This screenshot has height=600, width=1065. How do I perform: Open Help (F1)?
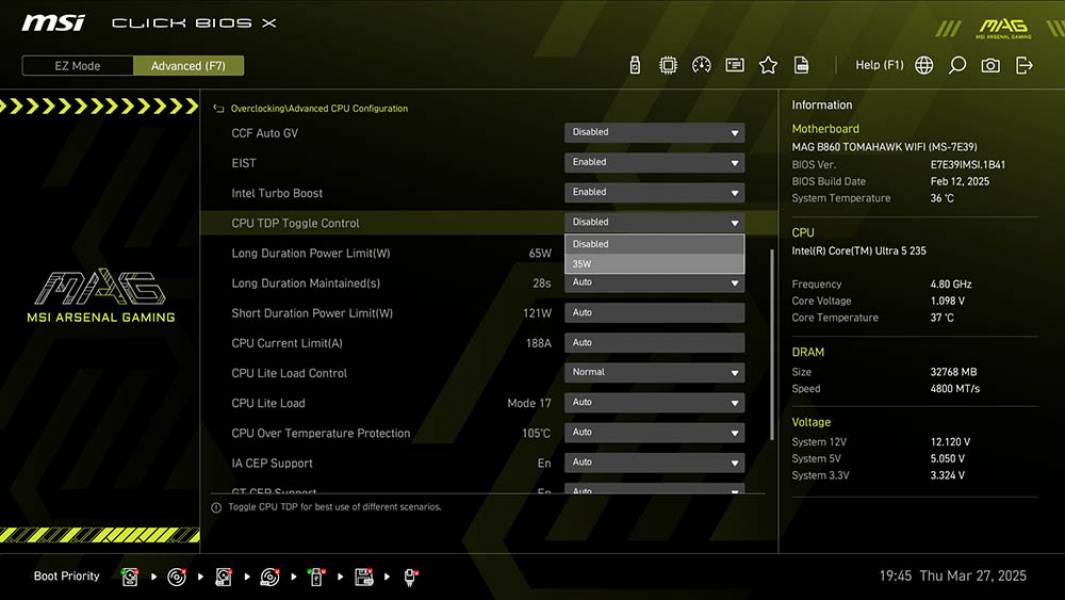tap(879, 65)
